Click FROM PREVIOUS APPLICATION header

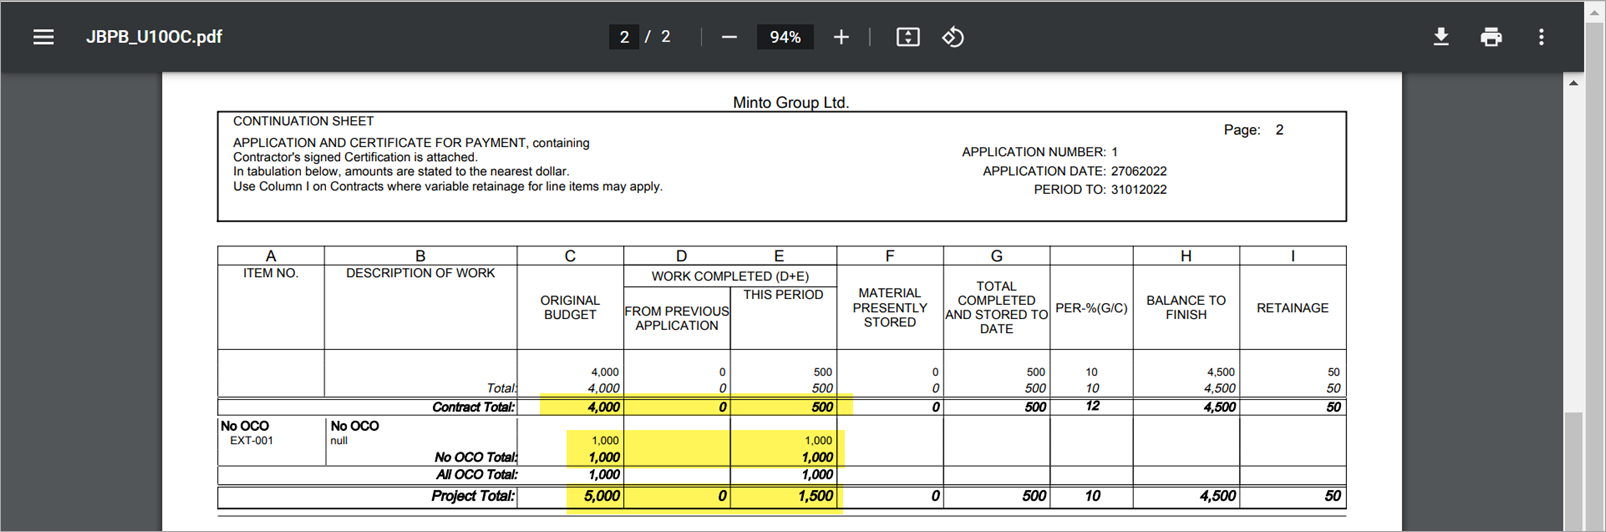(x=677, y=318)
